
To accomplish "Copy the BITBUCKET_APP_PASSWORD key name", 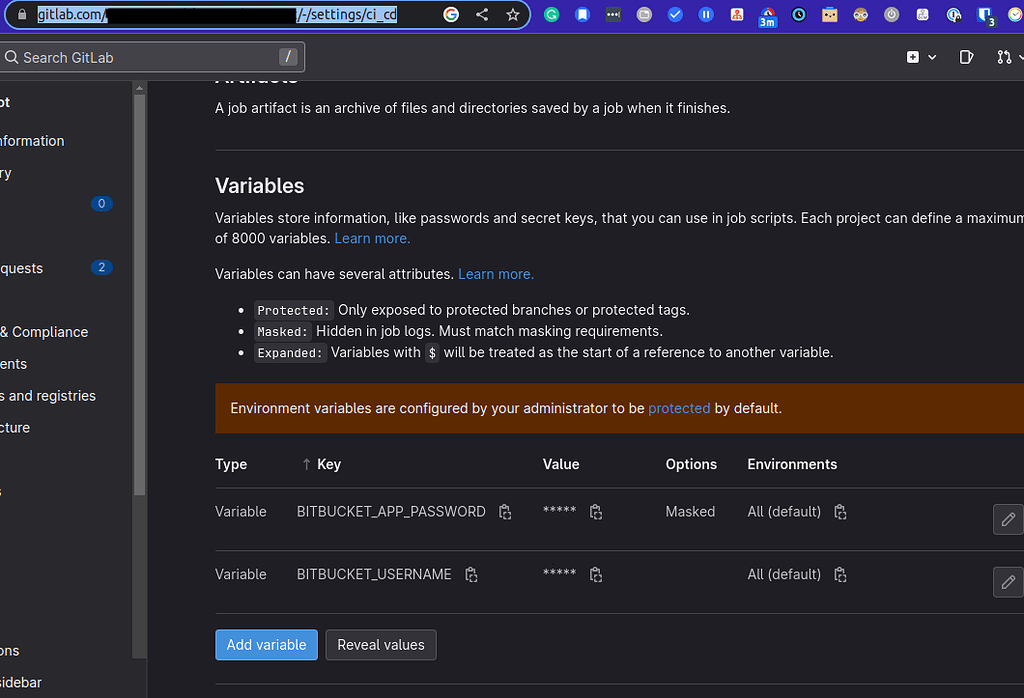I will [505, 511].
